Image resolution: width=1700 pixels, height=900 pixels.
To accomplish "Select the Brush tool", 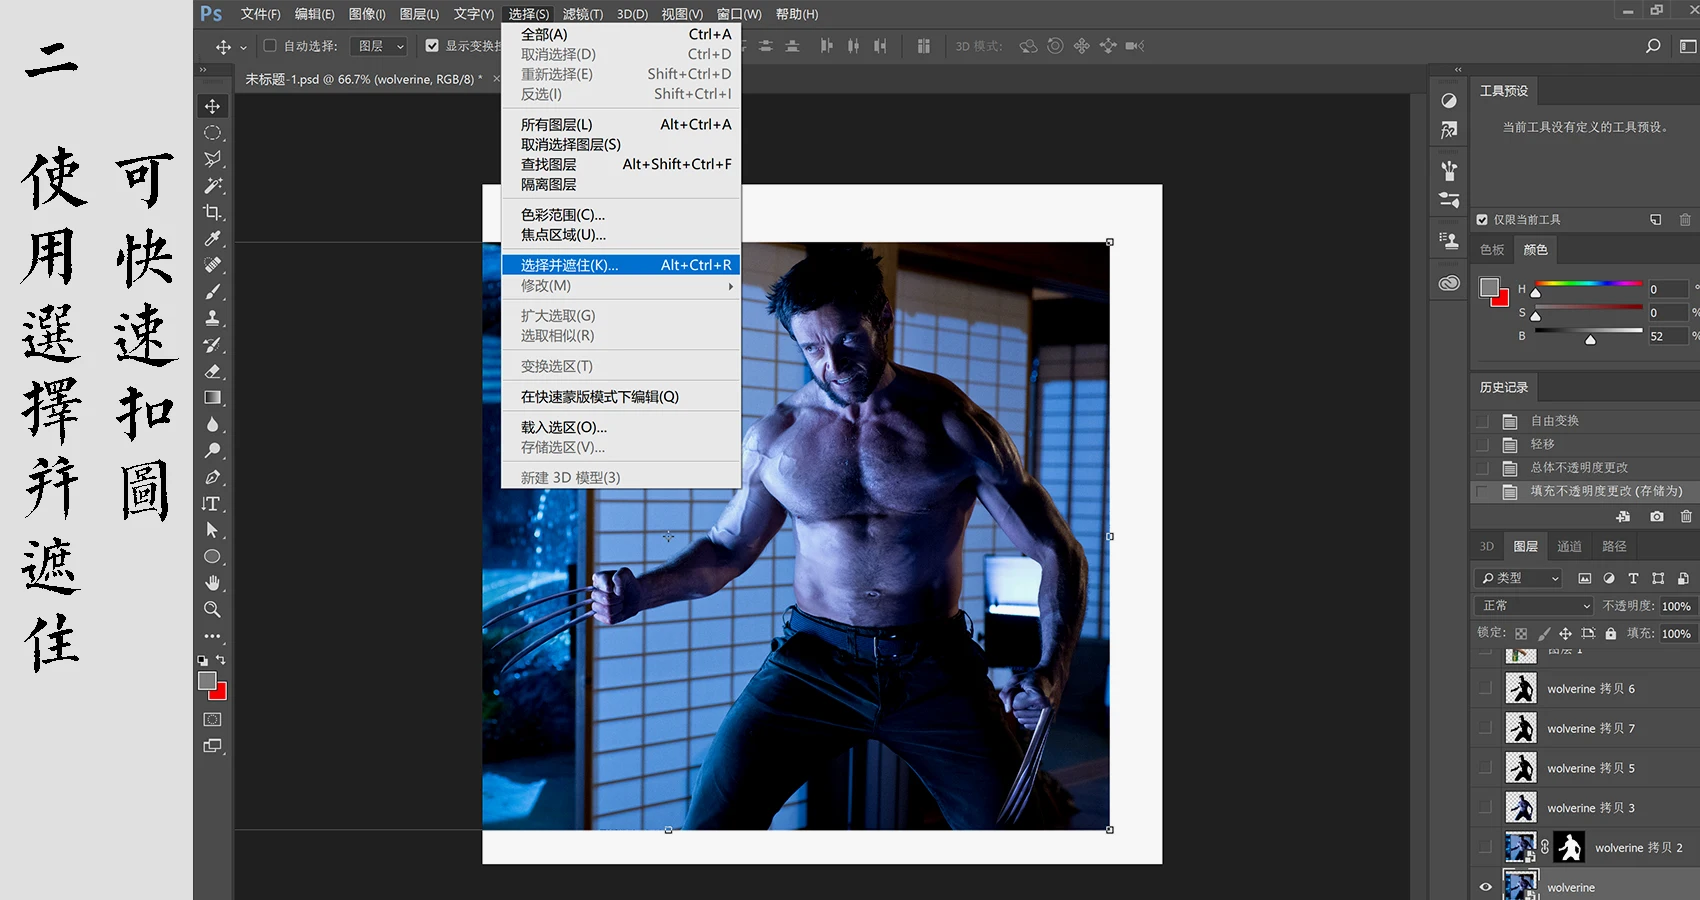I will (x=212, y=292).
